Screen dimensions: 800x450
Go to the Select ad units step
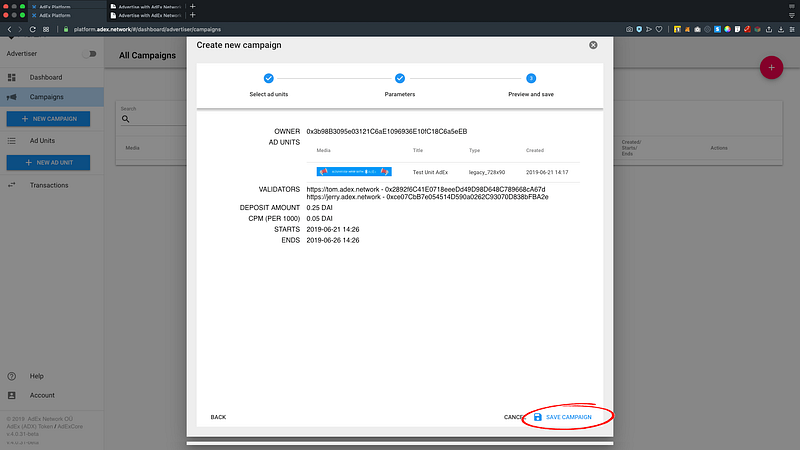[x=268, y=84]
